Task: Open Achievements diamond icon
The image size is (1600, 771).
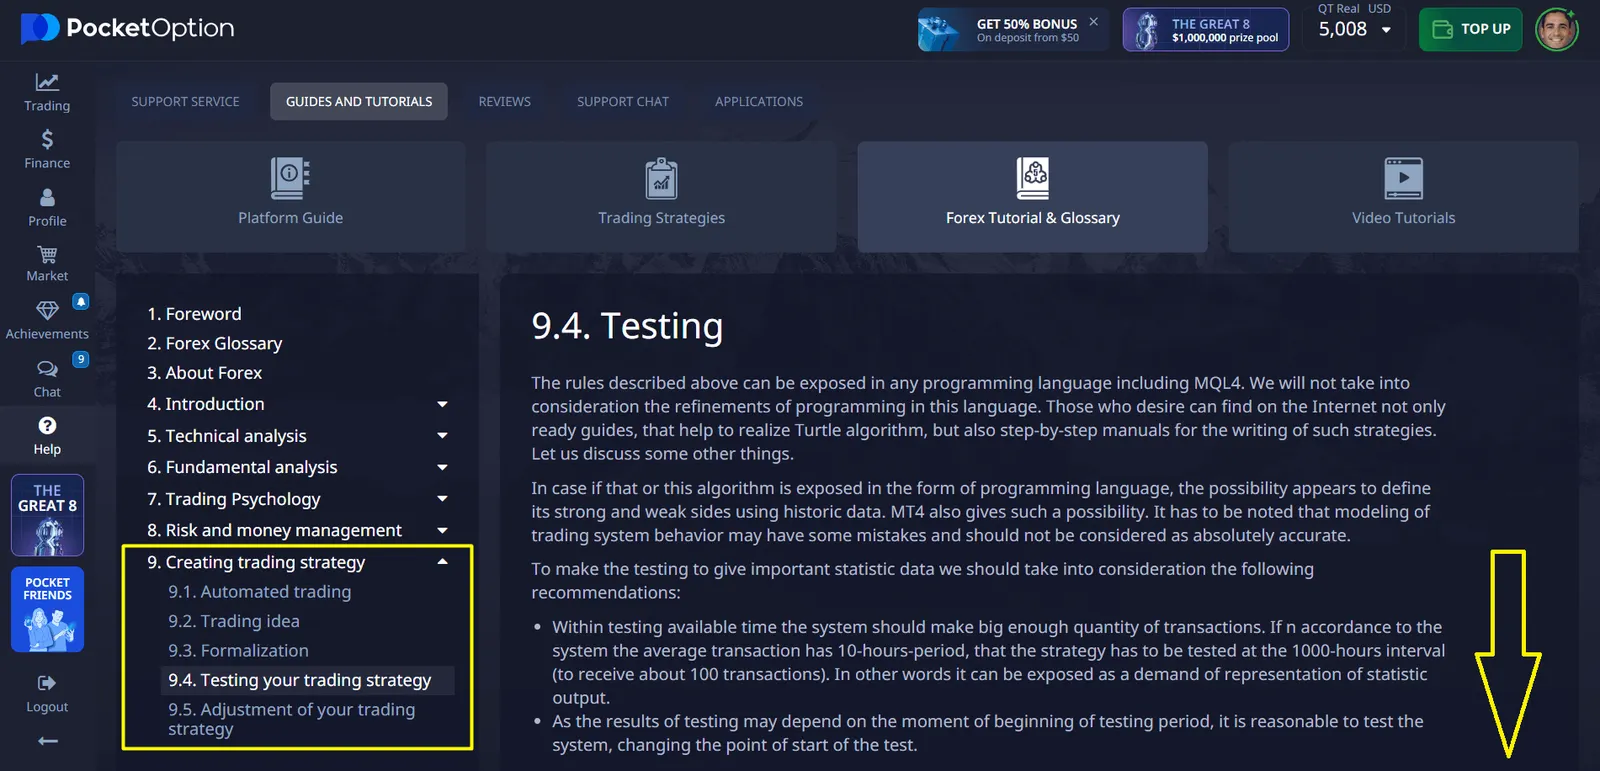Action: [x=47, y=311]
